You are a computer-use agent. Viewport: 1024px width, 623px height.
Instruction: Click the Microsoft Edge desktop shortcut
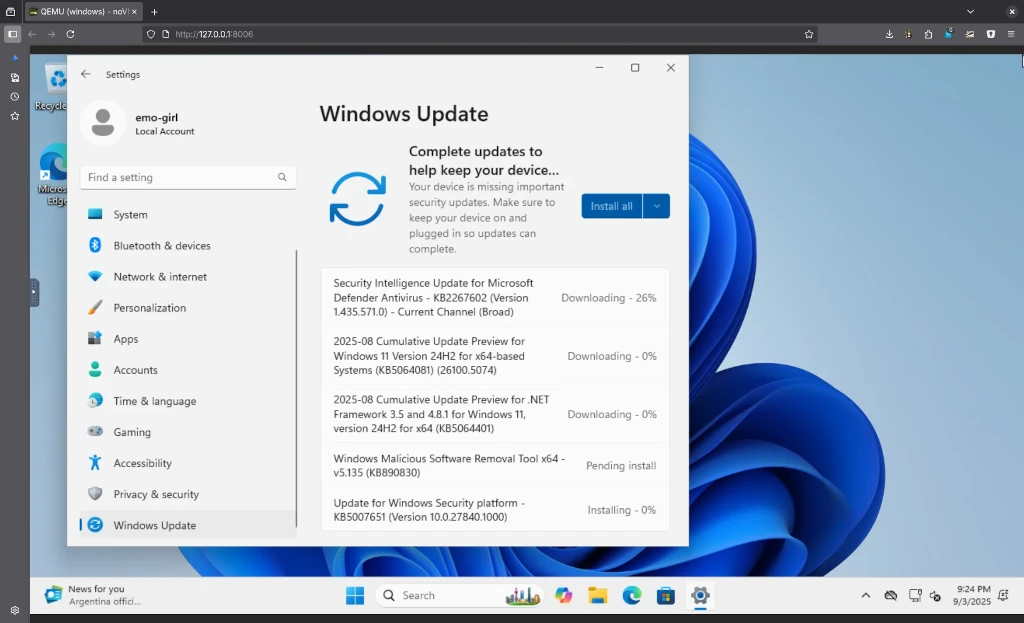(x=54, y=176)
